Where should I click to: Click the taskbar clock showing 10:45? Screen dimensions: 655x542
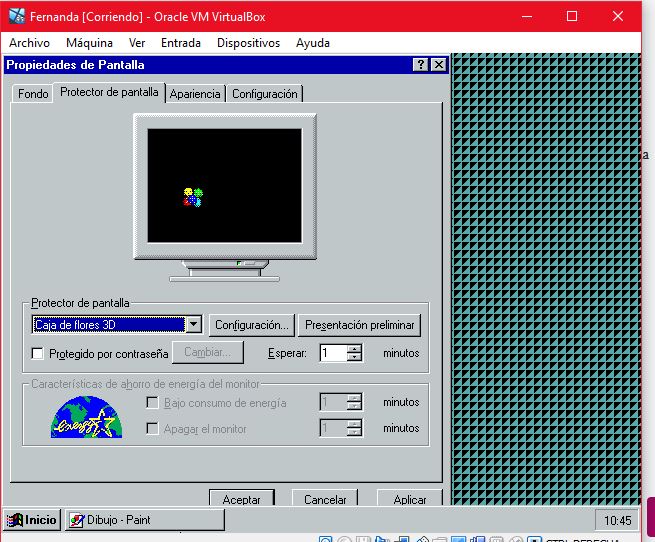619,520
